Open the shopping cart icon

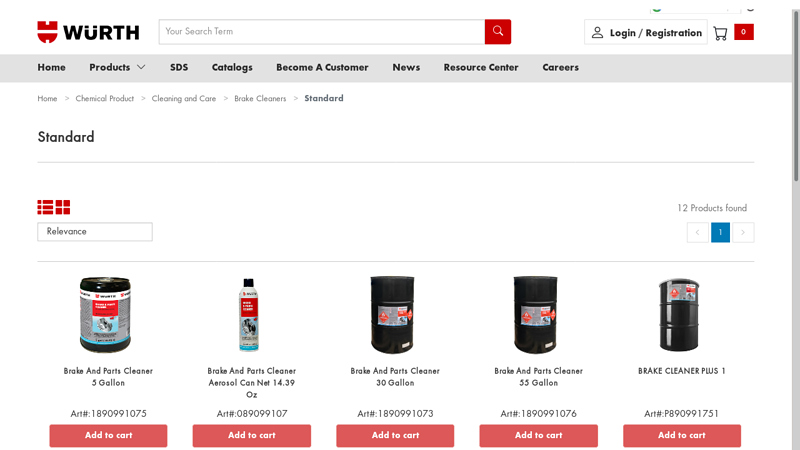(x=720, y=33)
